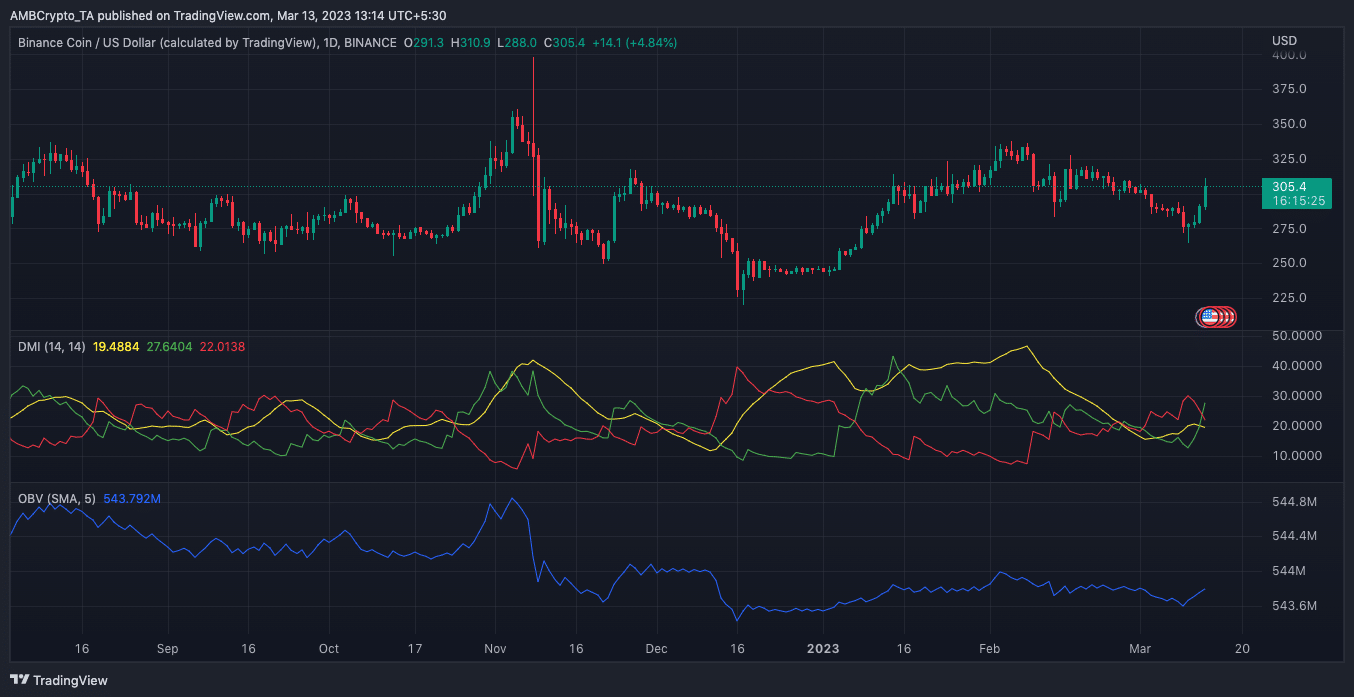The width and height of the screenshot is (1354, 697).
Task: Click the green close value C305.4
Action: (x=563, y=43)
